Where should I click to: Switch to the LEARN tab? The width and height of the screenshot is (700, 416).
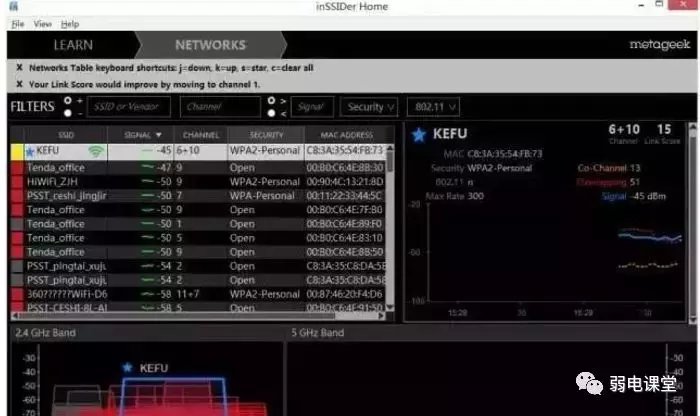(x=73, y=45)
